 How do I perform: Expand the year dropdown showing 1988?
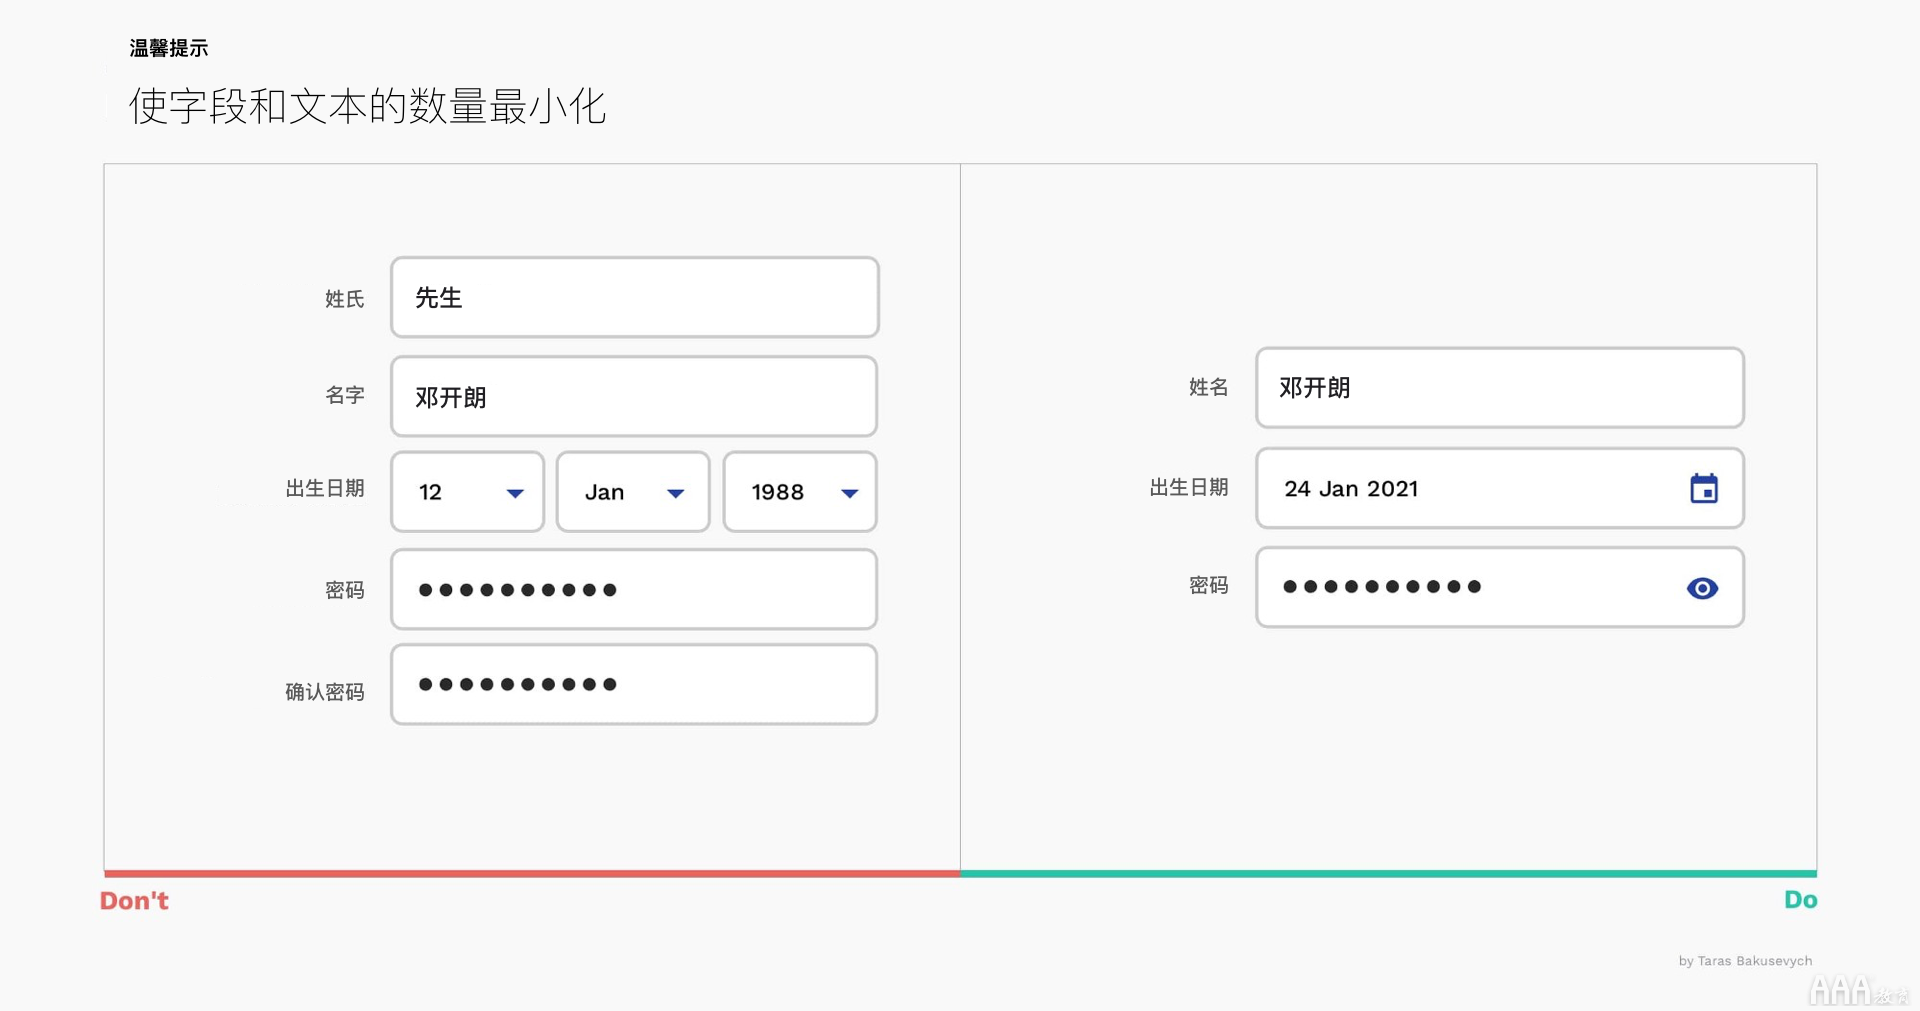800,492
